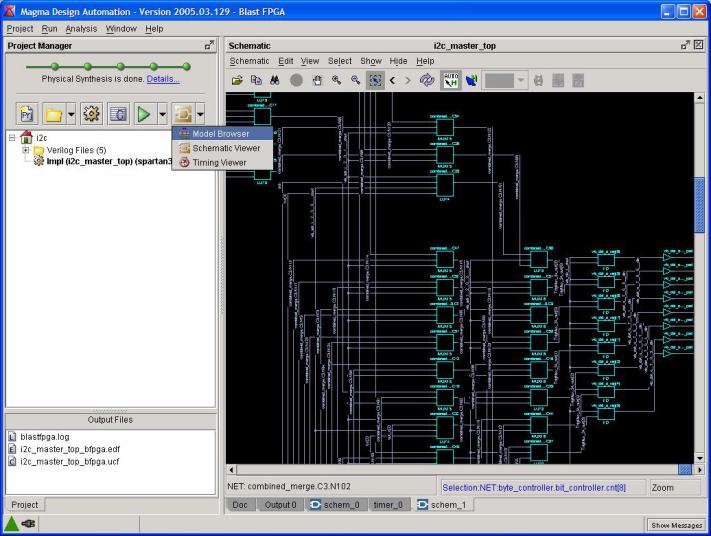The height and width of the screenshot is (536, 711).
Task: Open i2c_master_top_bfpga.edf output file
Action: tap(64, 449)
